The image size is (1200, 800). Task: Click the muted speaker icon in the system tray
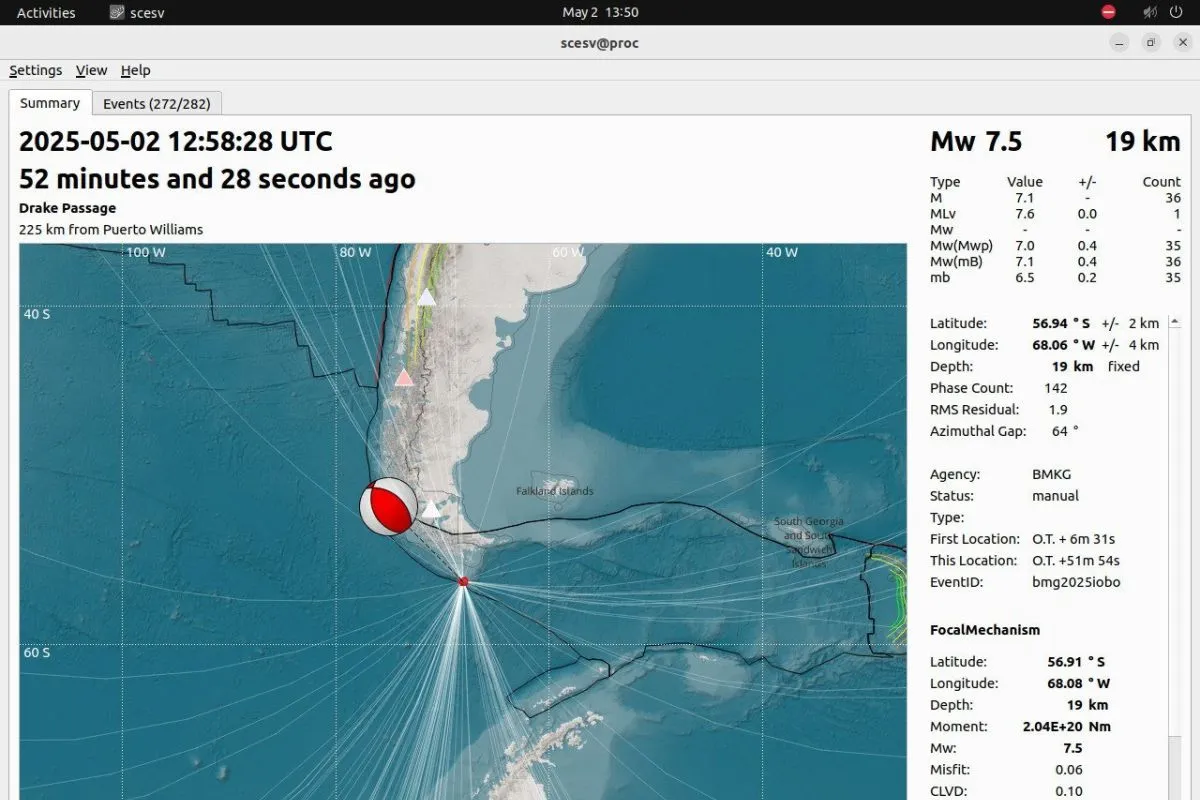coord(1149,12)
